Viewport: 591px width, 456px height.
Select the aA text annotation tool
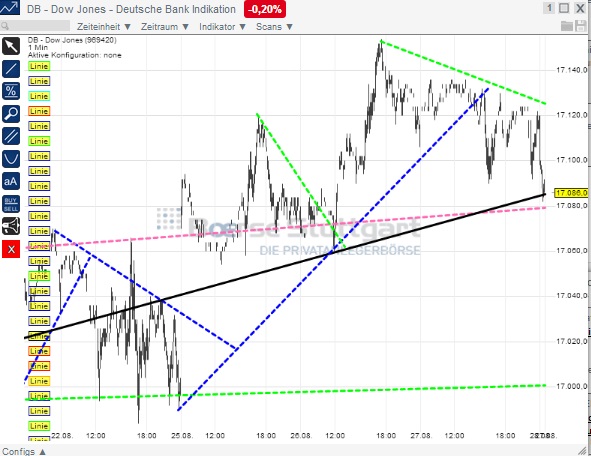click(11, 181)
